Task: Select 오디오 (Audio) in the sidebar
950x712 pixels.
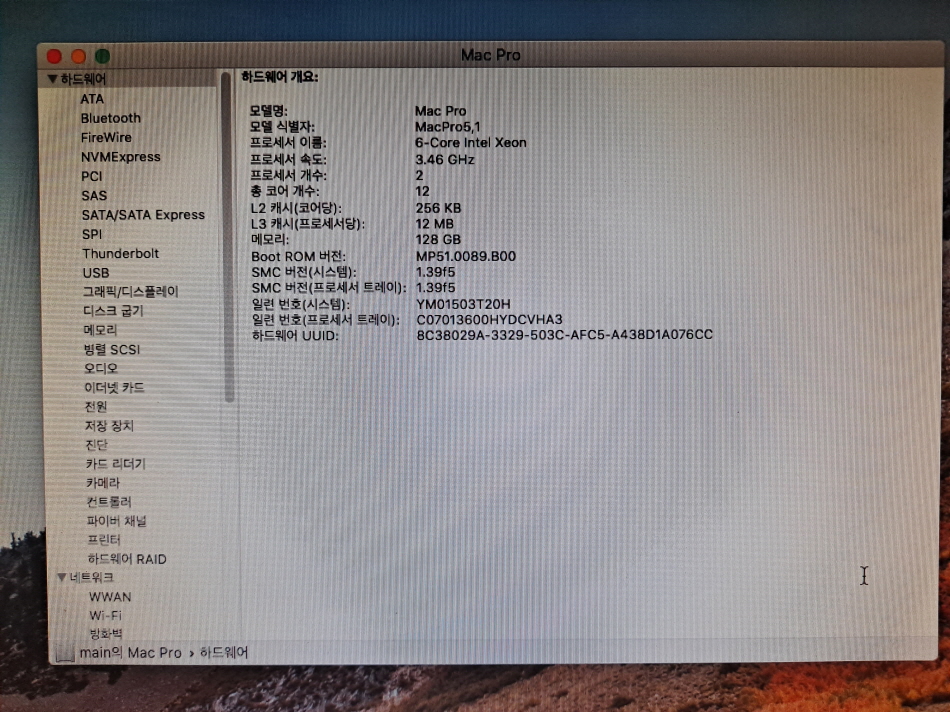Action: [x=99, y=368]
